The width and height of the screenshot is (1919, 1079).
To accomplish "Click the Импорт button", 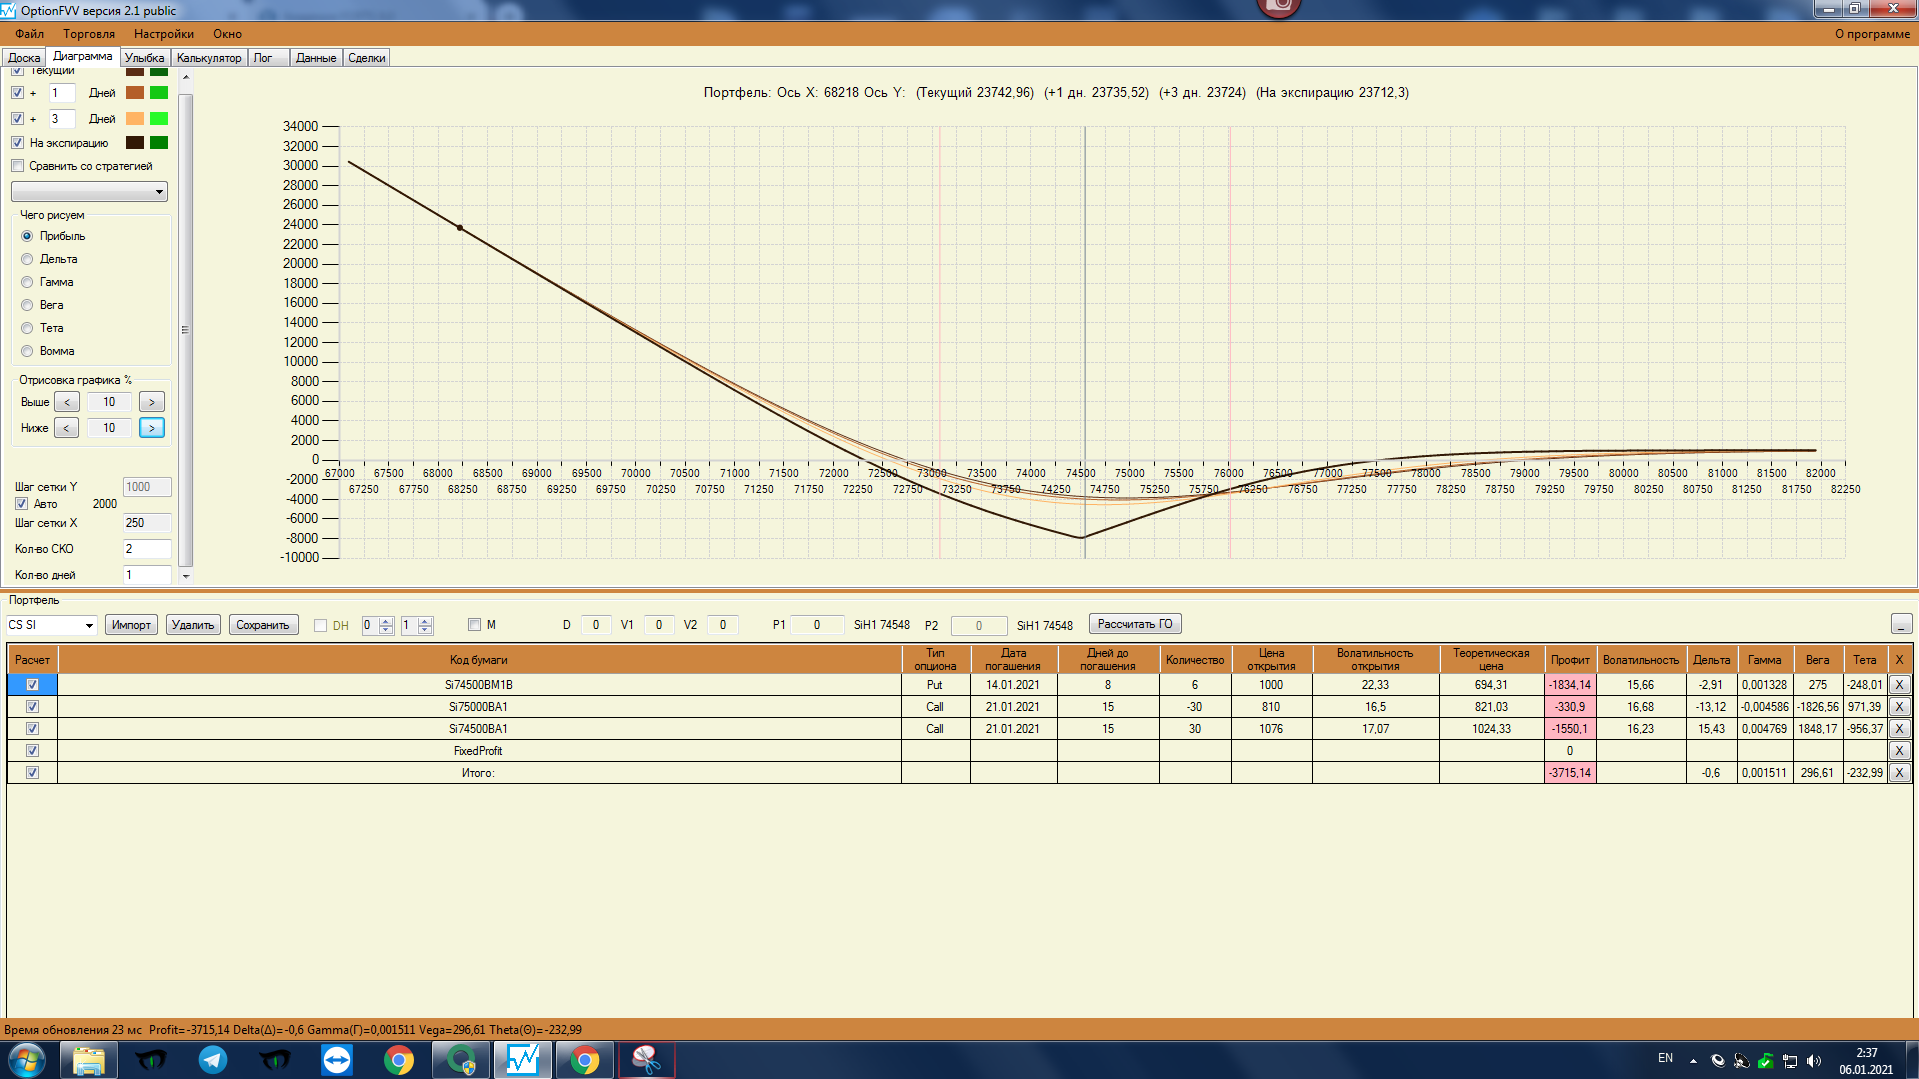I will coord(131,625).
